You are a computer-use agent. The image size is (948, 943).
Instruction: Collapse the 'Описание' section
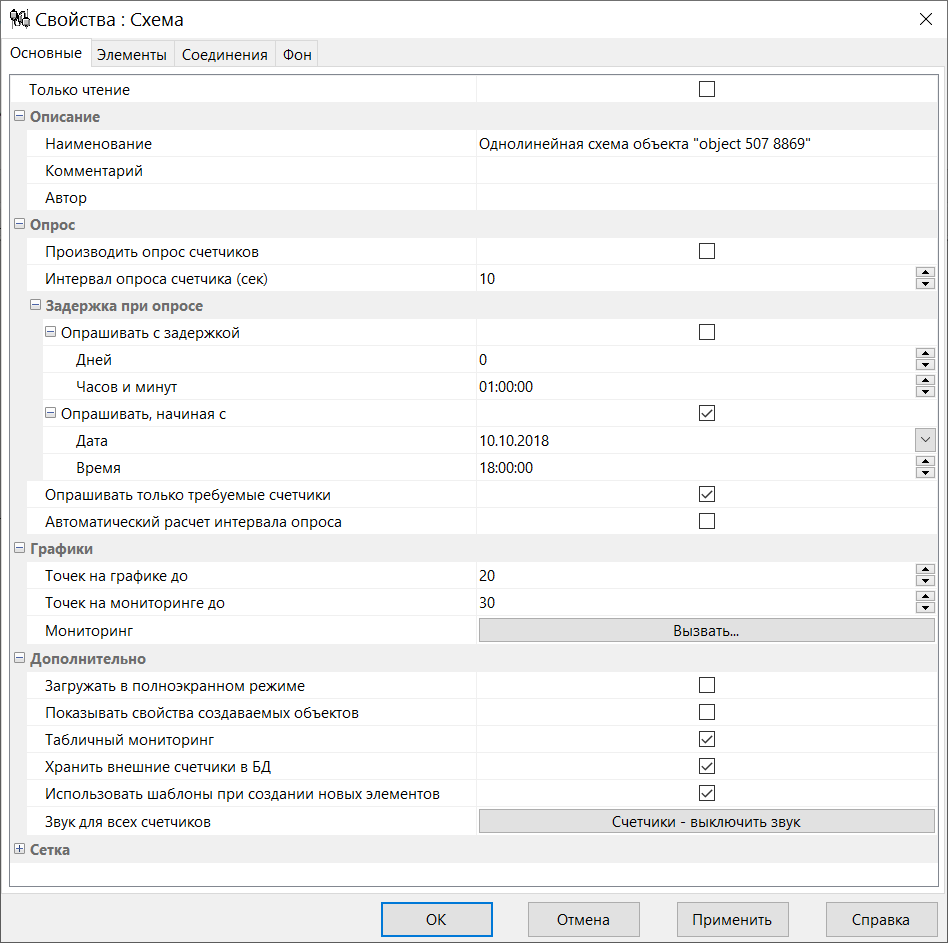(20, 116)
